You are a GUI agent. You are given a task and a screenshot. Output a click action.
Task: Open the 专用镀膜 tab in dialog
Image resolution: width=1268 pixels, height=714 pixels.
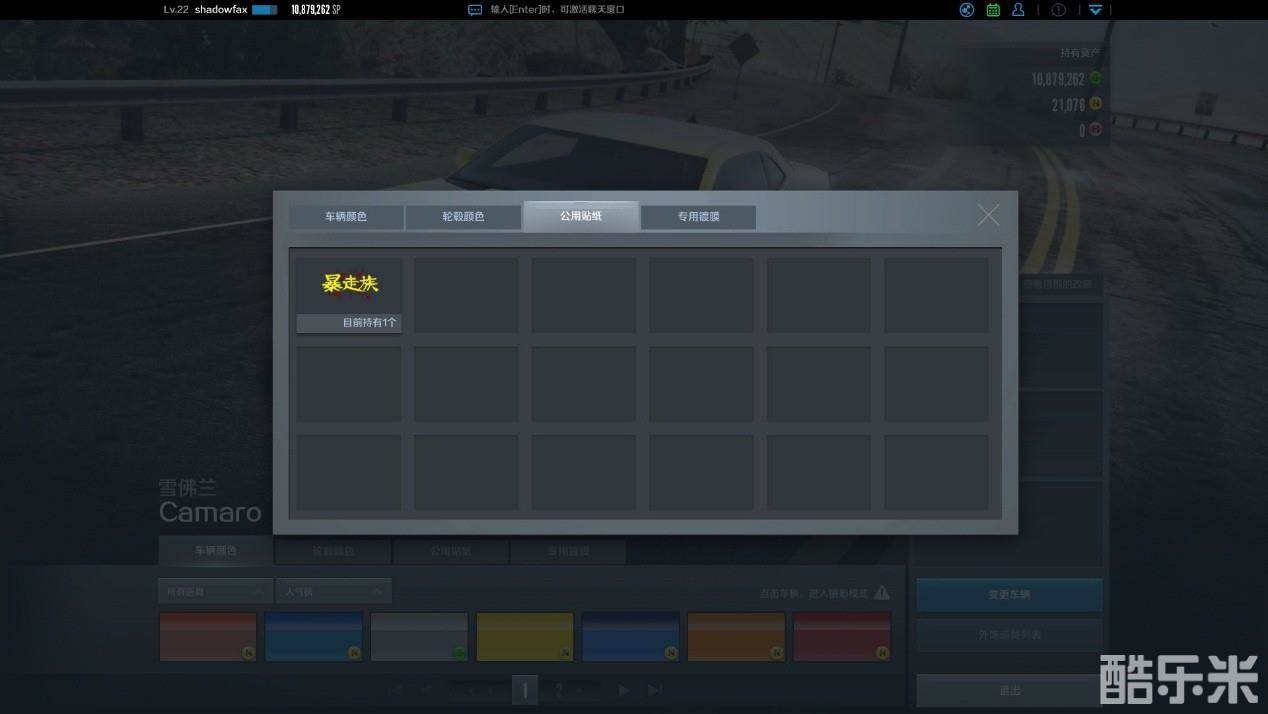coord(698,216)
